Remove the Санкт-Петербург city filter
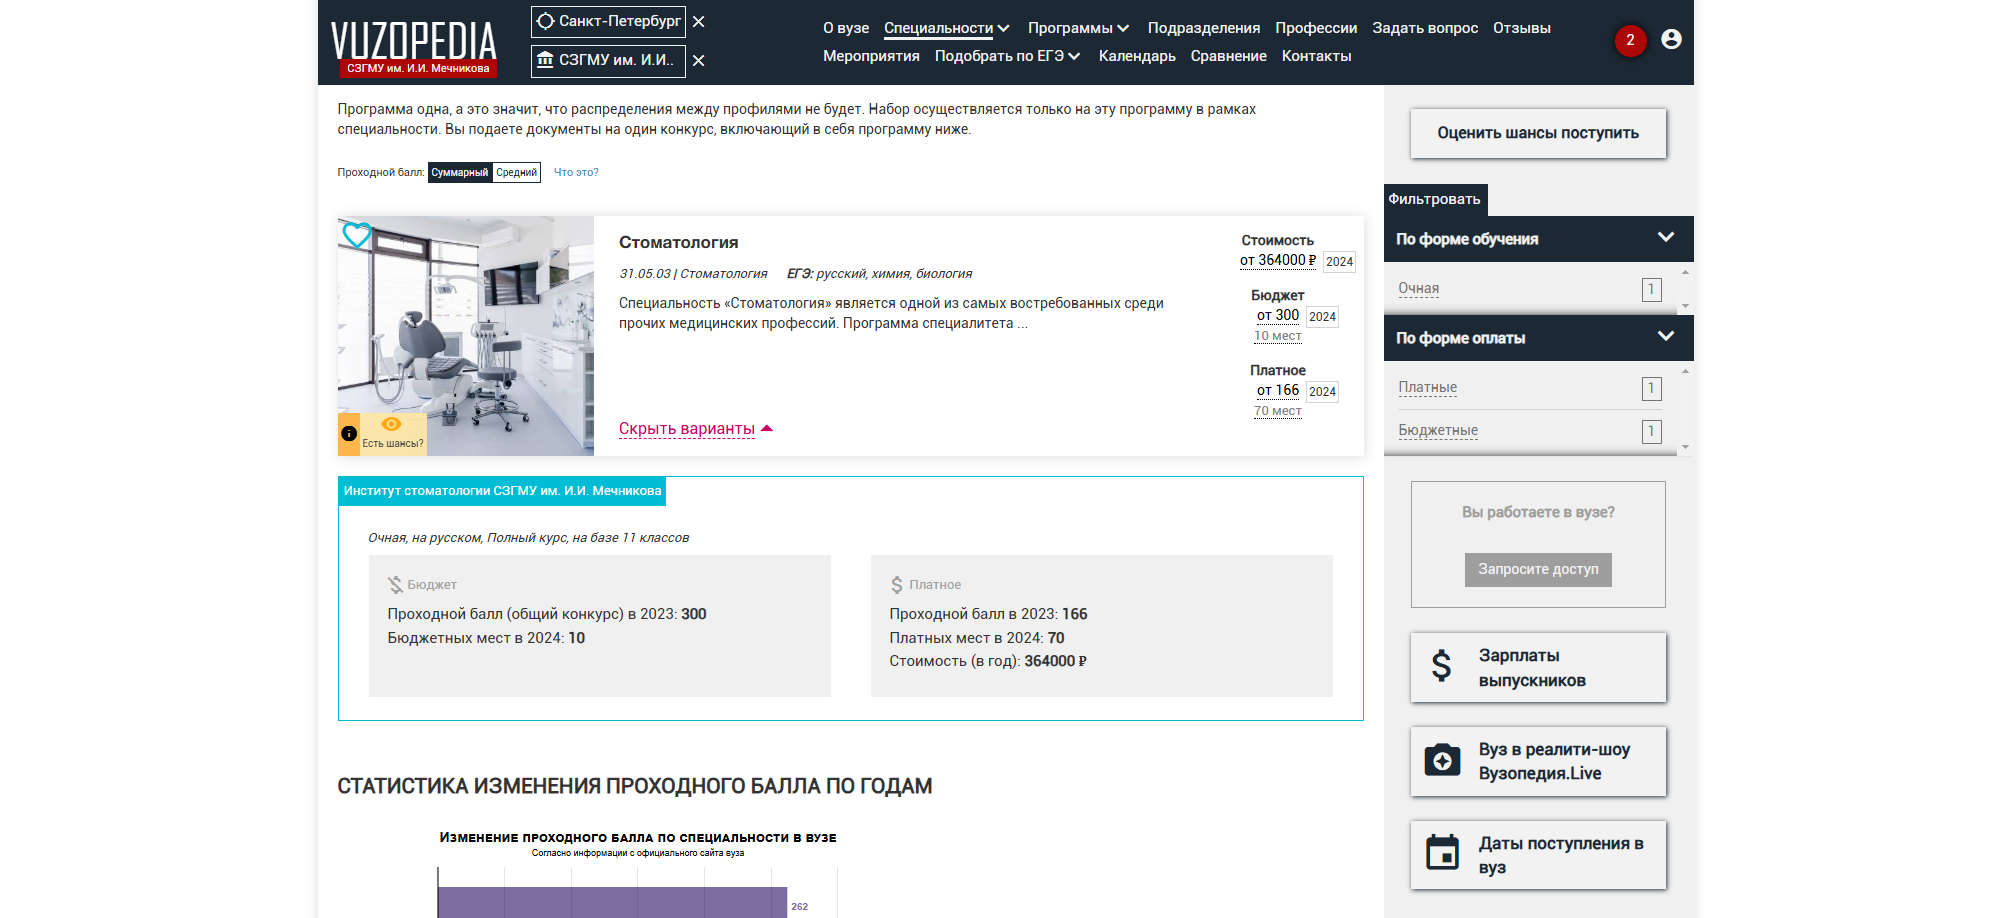 (699, 22)
